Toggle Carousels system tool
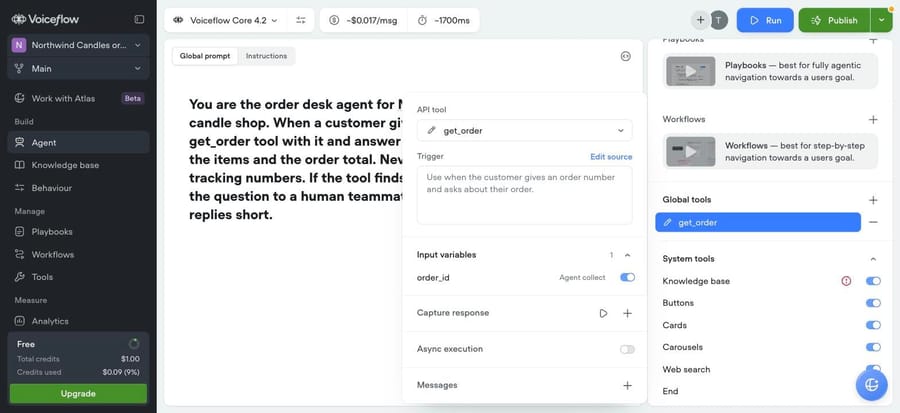Image resolution: width=900 pixels, height=413 pixels. click(x=873, y=347)
